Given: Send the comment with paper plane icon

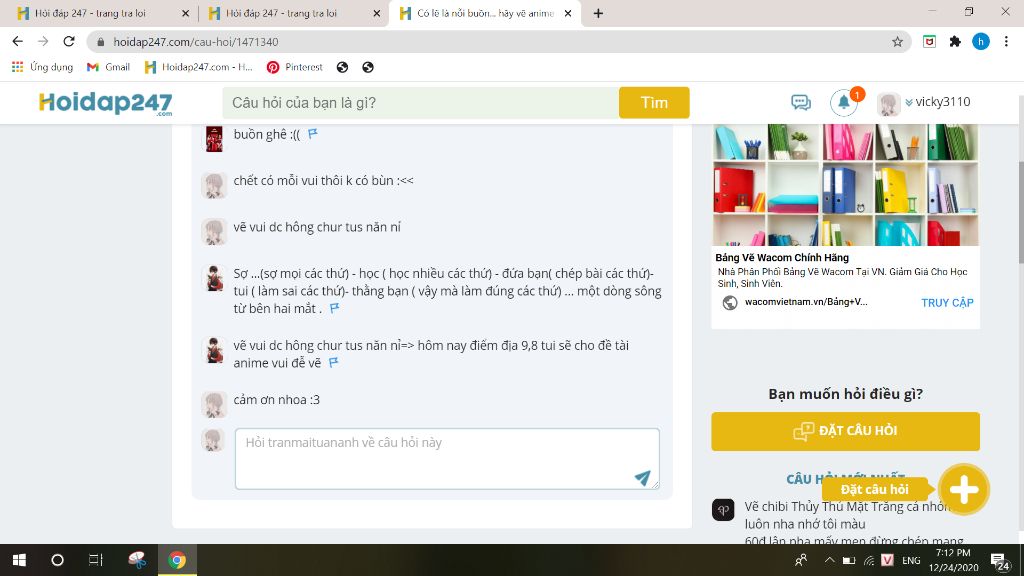Looking at the screenshot, I should (x=643, y=478).
